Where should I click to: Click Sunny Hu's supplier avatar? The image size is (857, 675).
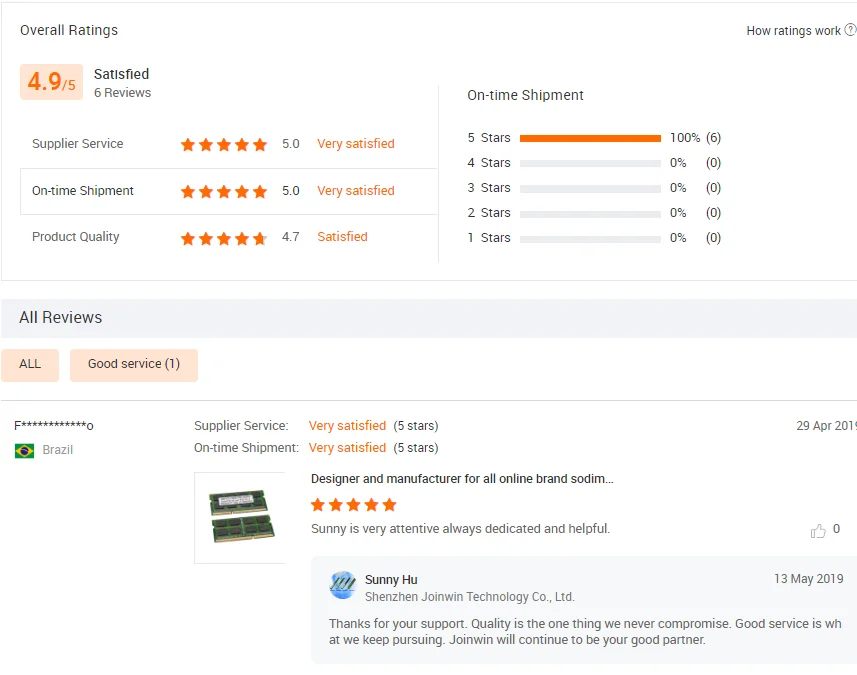343,586
